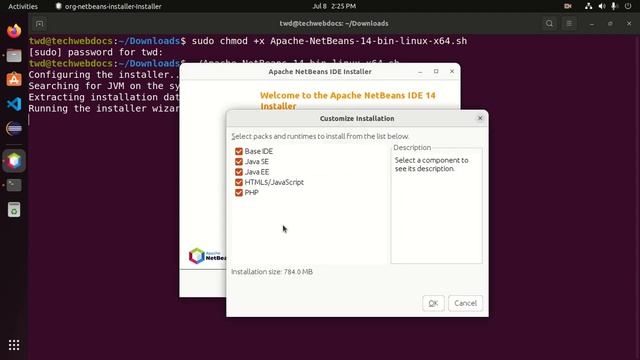Image resolution: width=640 pixels, height=360 pixels.
Task: Click the Description text area
Action: click(436, 206)
